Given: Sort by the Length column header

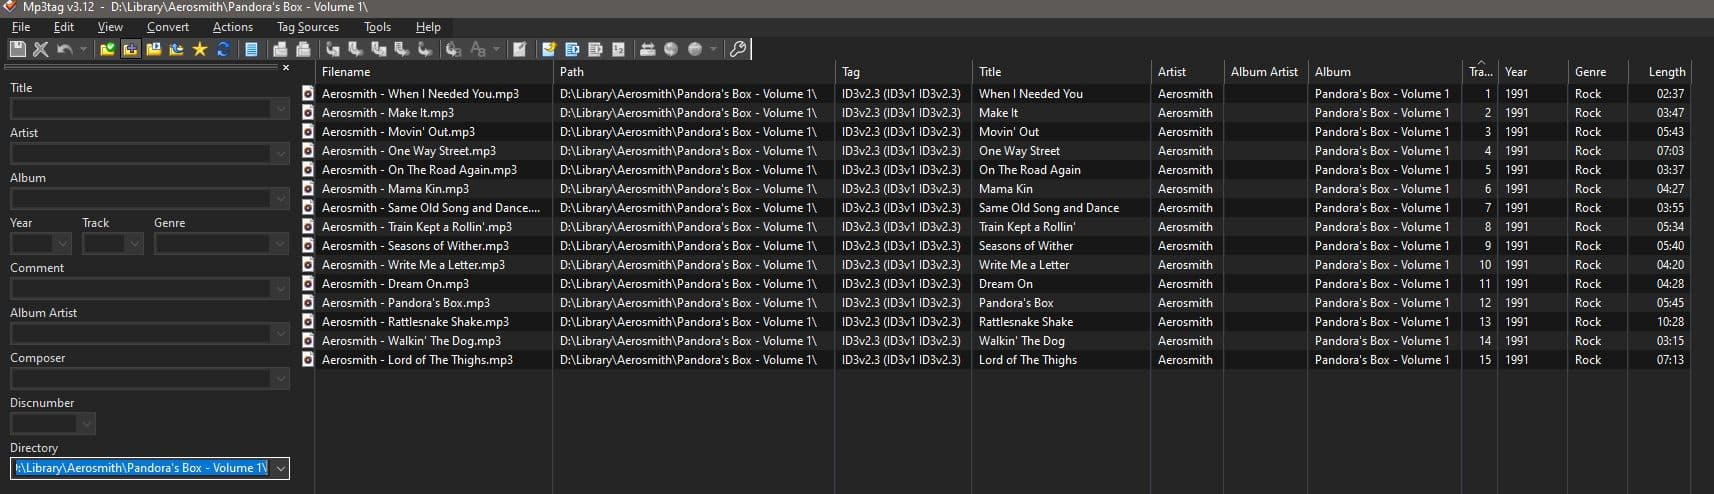Looking at the screenshot, I should (x=1658, y=72).
